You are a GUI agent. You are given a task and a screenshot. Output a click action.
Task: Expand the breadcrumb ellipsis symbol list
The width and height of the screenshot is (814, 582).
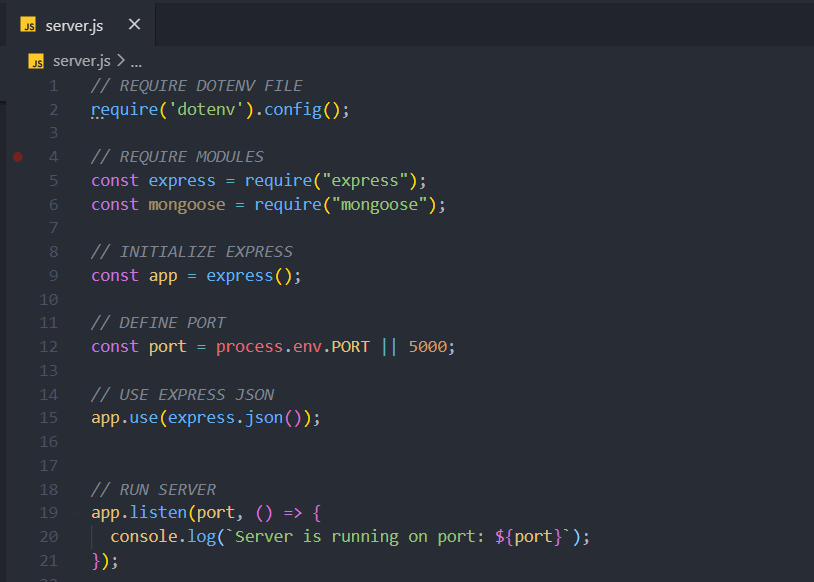tap(136, 61)
